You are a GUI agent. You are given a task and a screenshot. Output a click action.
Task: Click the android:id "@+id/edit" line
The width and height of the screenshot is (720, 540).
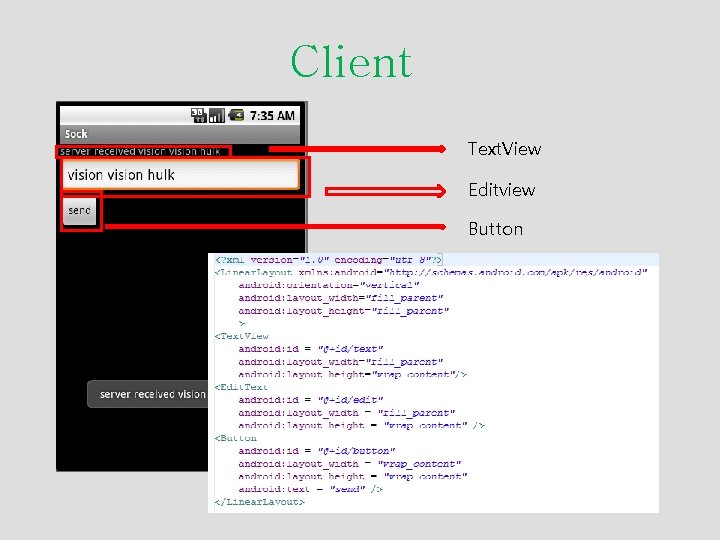point(311,400)
